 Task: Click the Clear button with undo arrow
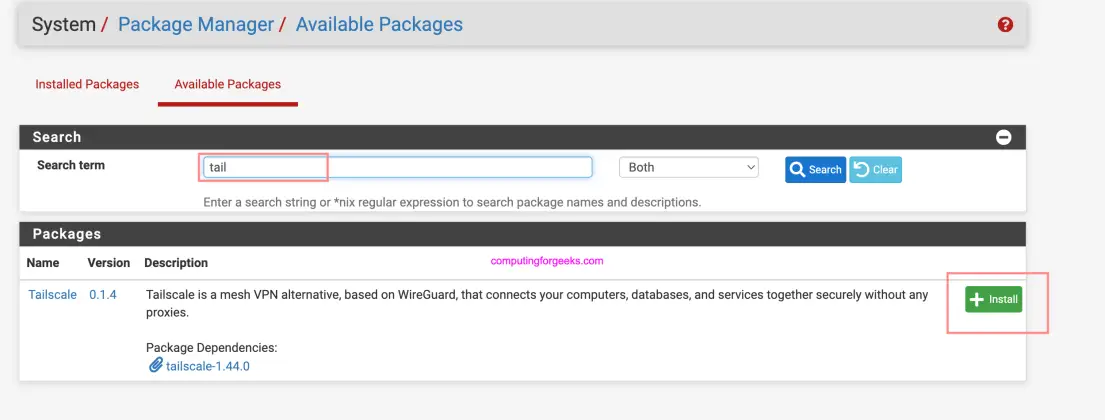point(875,170)
